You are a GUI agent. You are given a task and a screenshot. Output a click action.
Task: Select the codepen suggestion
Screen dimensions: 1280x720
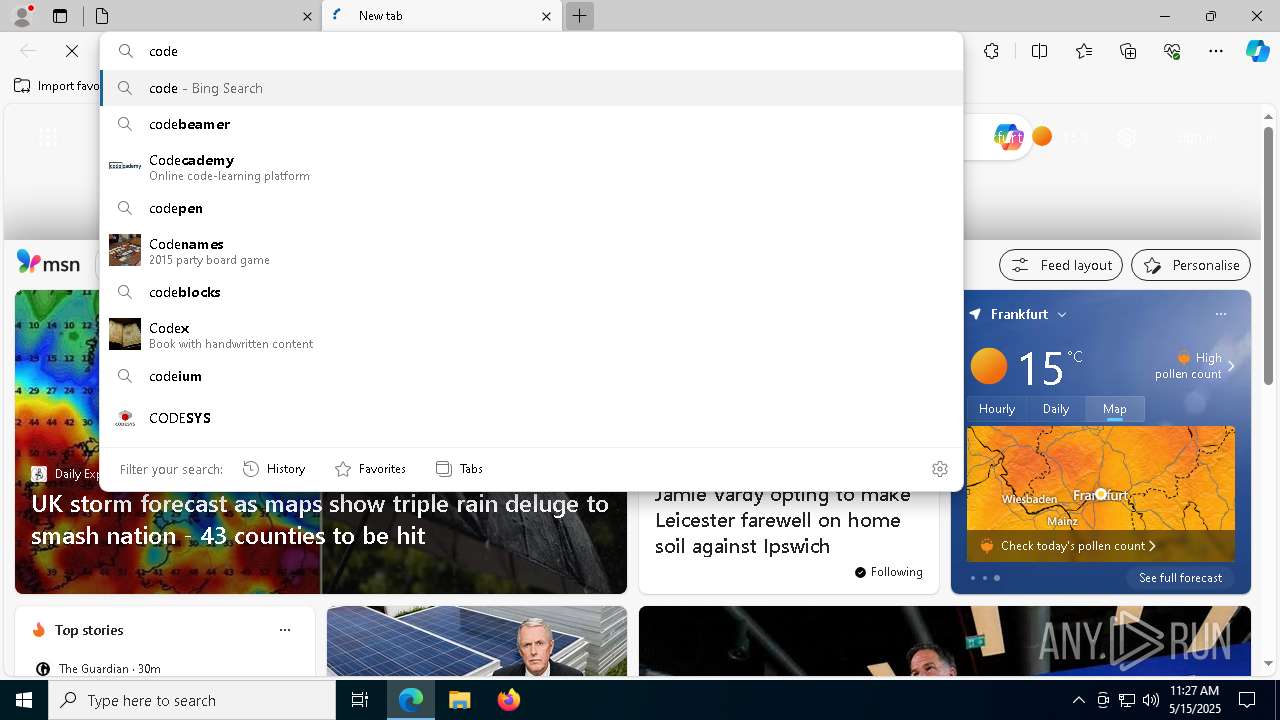tap(531, 208)
